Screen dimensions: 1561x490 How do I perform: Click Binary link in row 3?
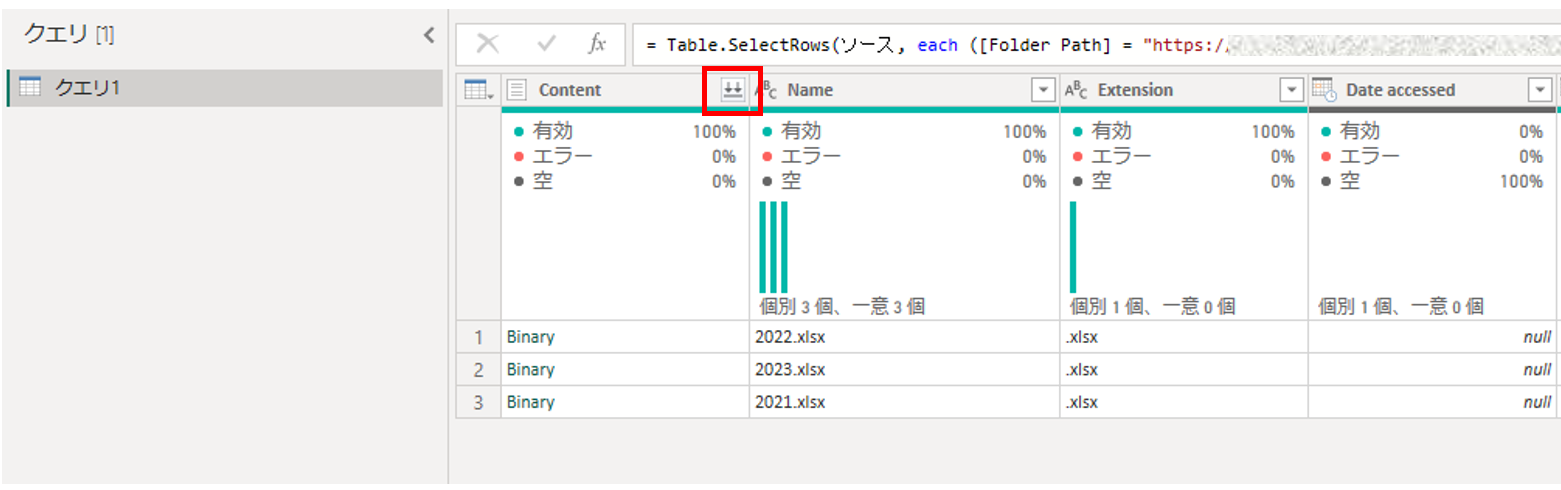coord(530,401)
